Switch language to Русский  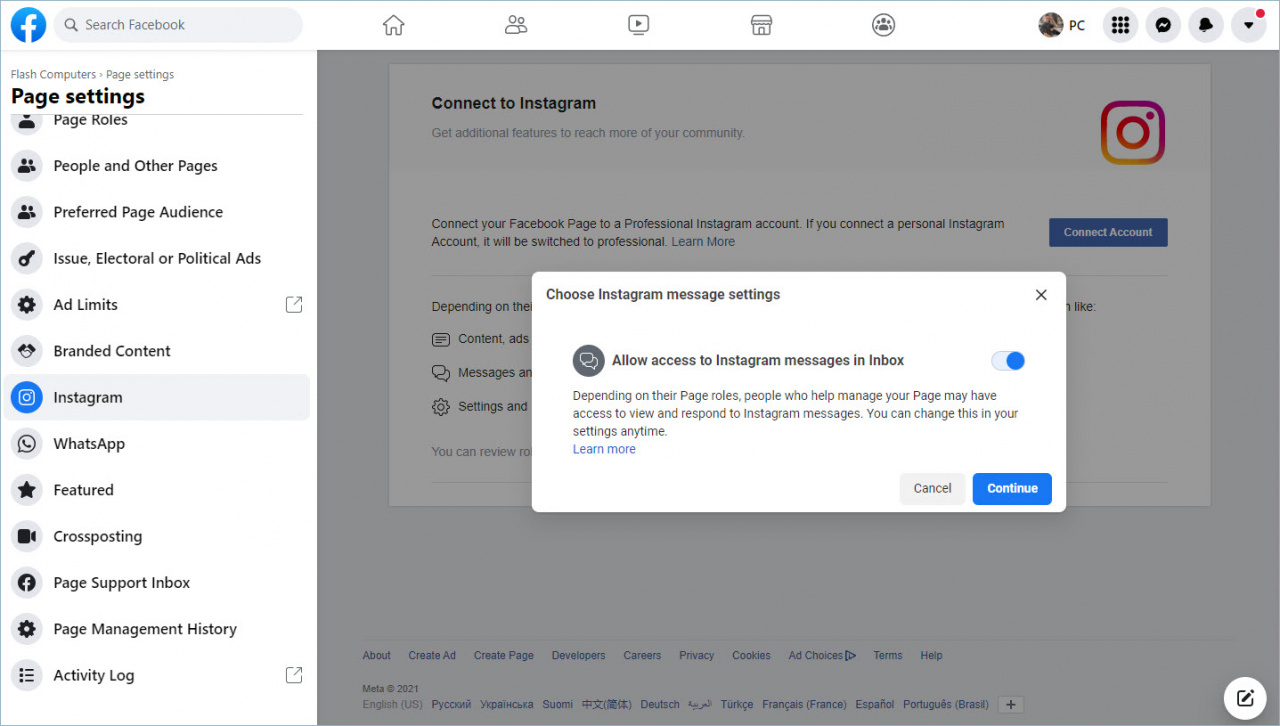pos(451,705)
